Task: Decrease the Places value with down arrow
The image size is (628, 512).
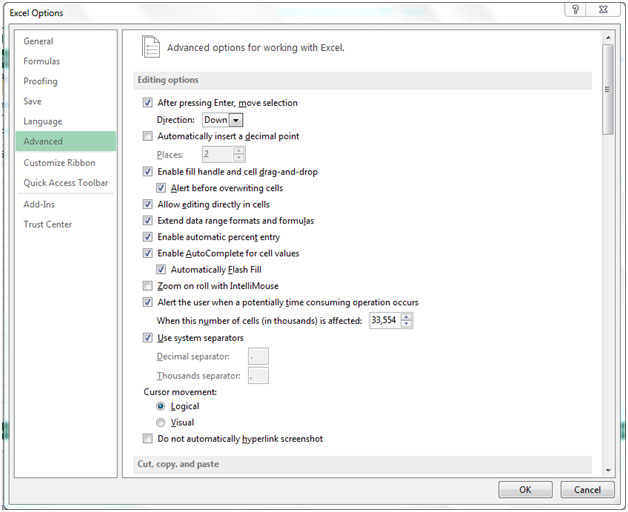Action: click(239, 158)
